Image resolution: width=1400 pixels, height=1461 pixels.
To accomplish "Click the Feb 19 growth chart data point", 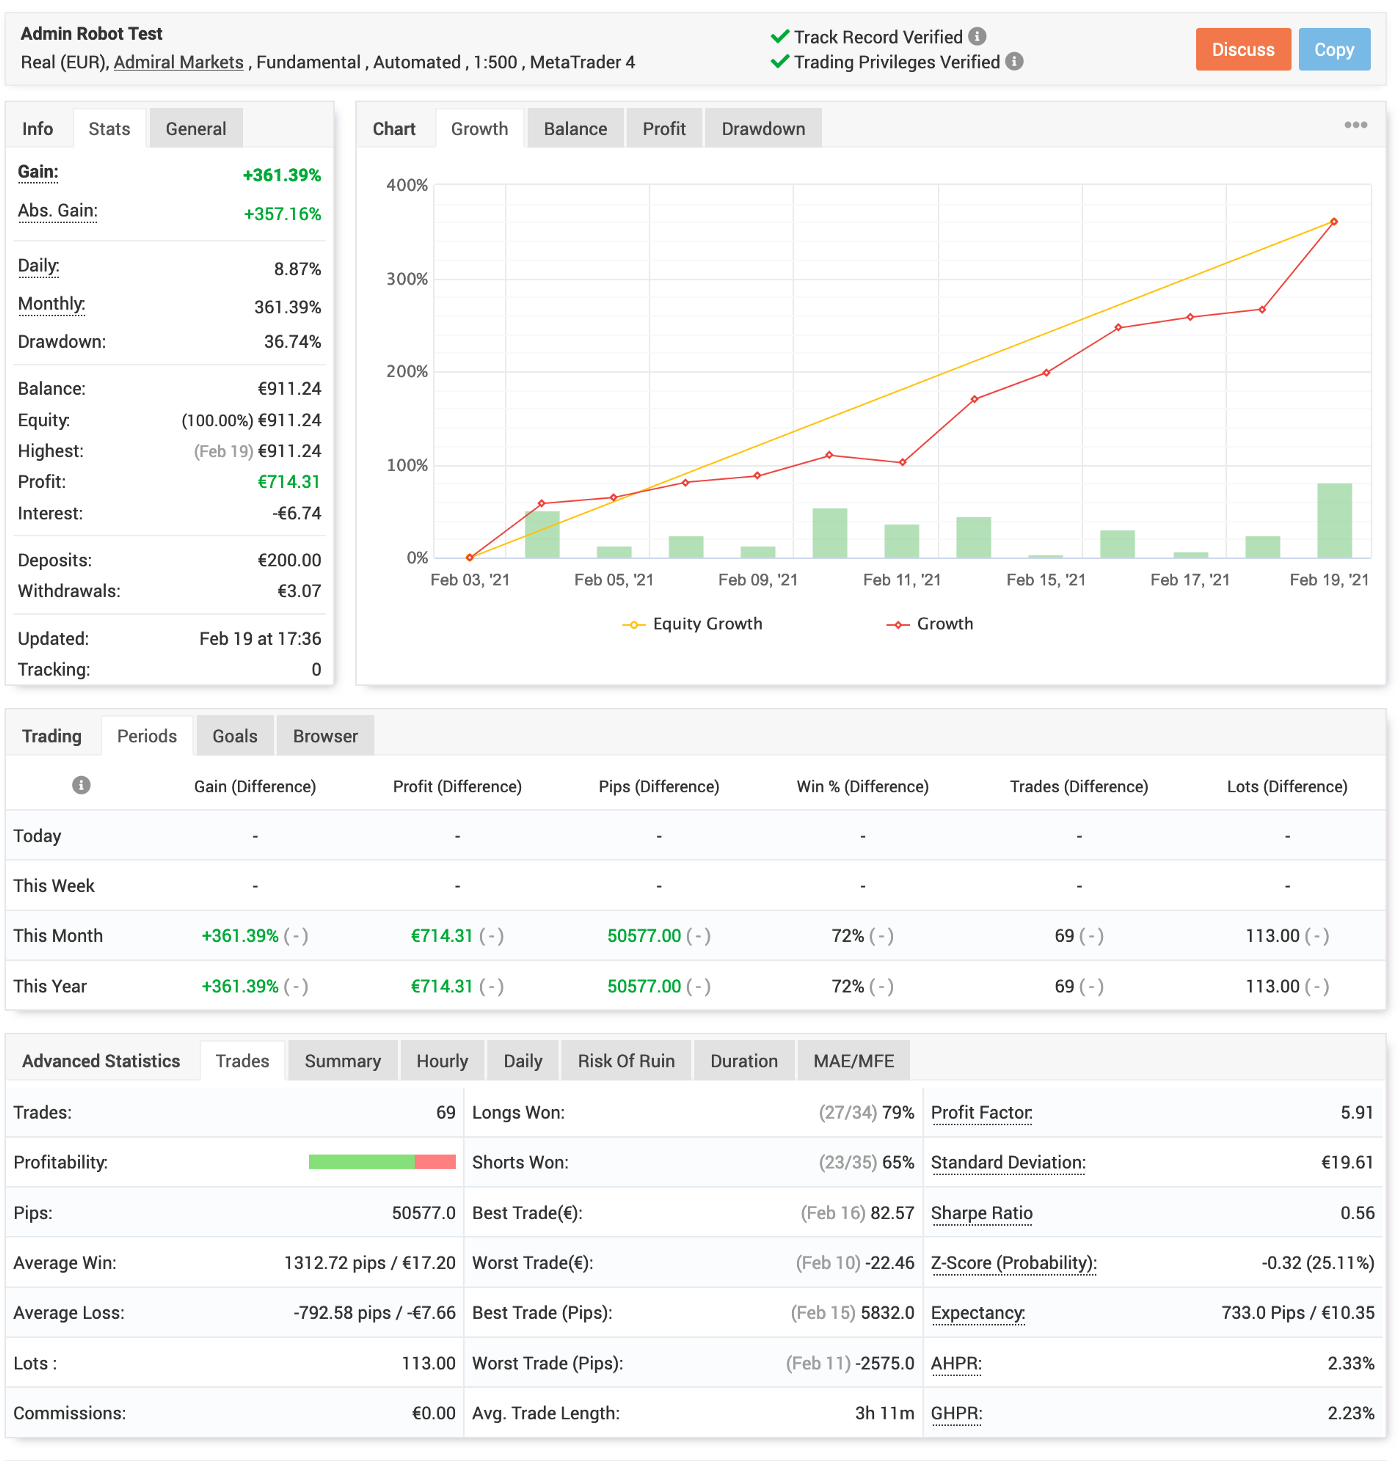I will click(x=1334, y=222).
